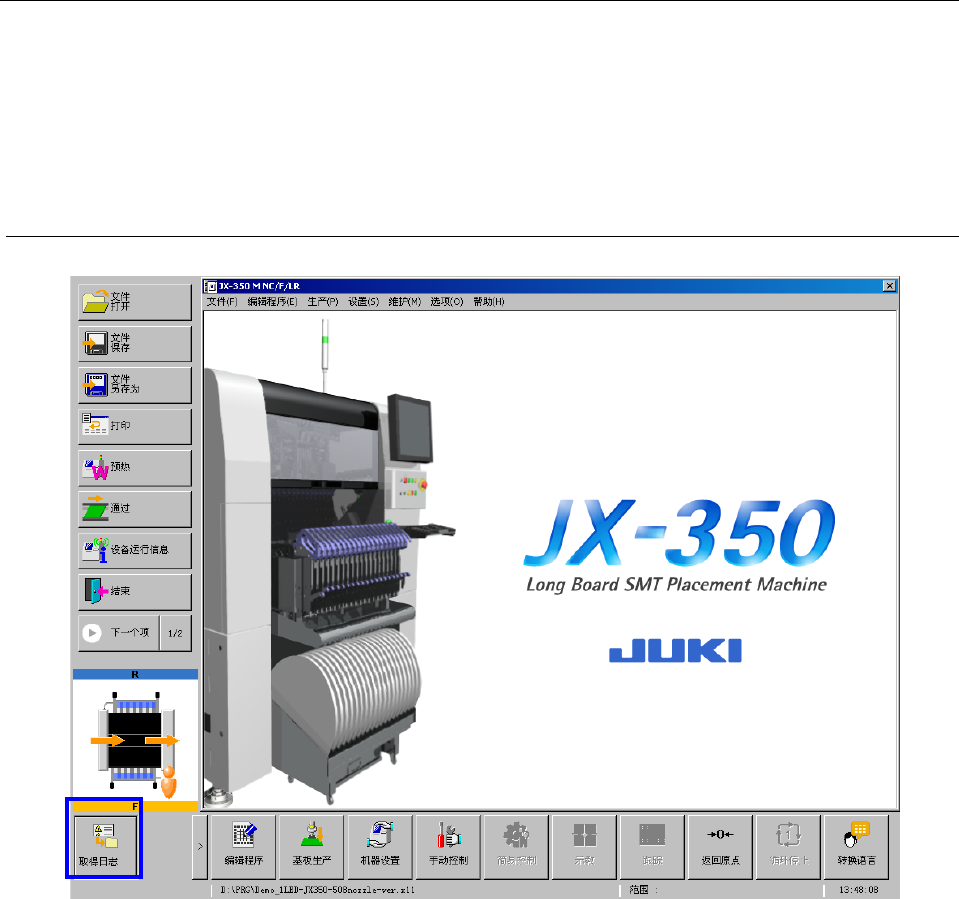The image size is (959, 899).
Task: Expand the bottom toolbar chevron arrow
Action: (200, 846)
